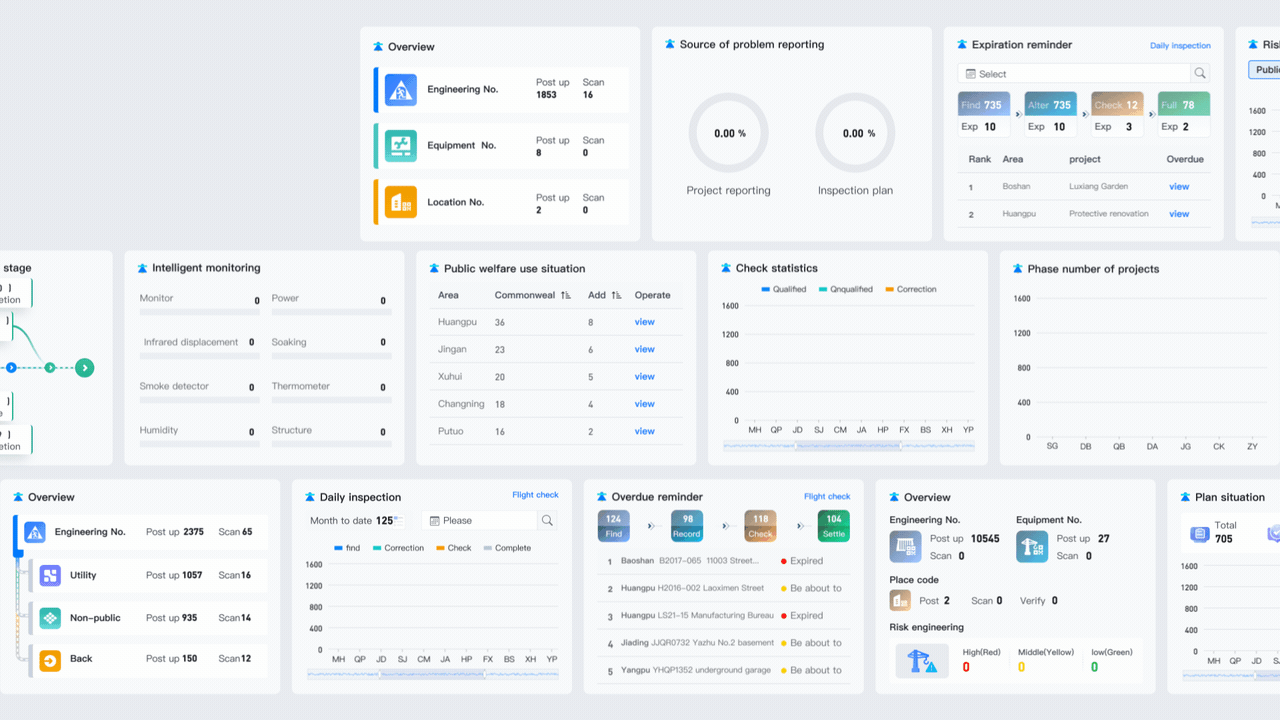Click view for Boshan Luxiang Garden
This screenshot has width=1280, height=720.
point(1179,186)
